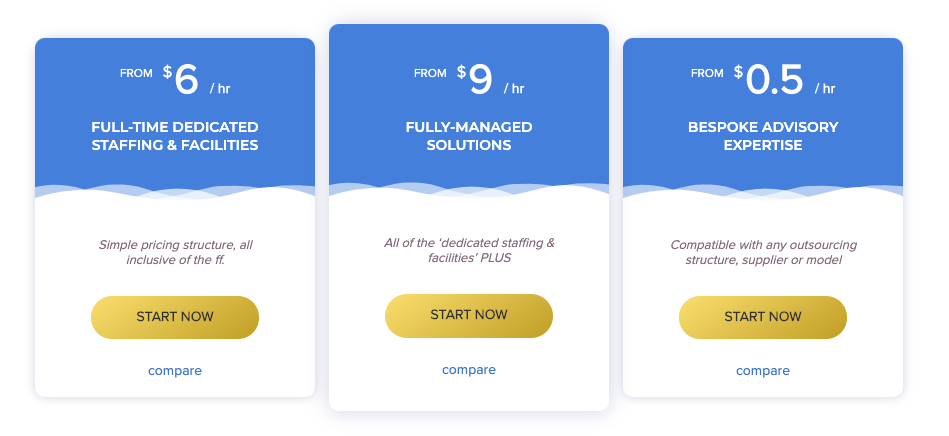
Task: Open compare link on the $9 plan
Action: click(x=469, y=369)
